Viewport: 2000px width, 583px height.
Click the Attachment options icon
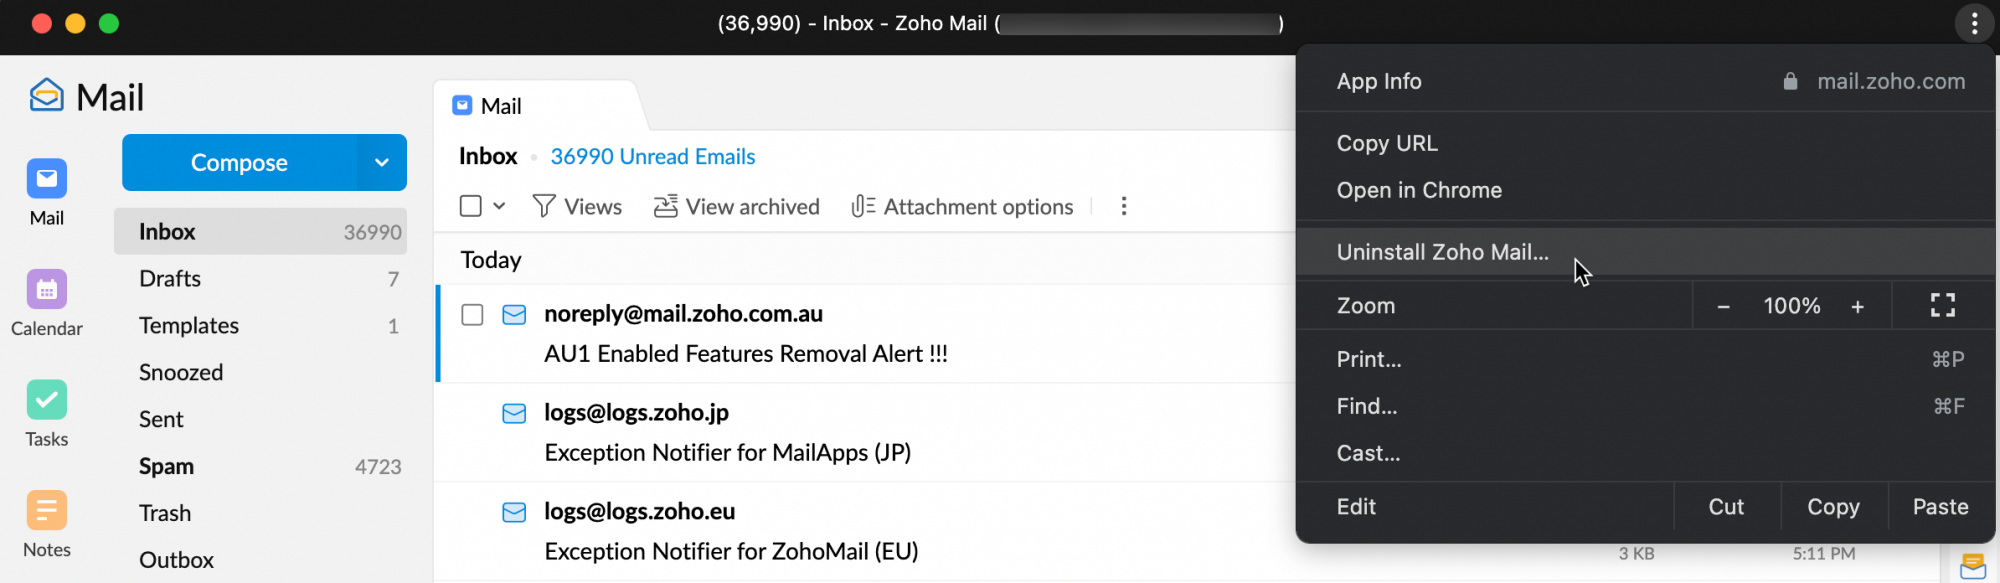pyautogui.click(x=863, y=206)
